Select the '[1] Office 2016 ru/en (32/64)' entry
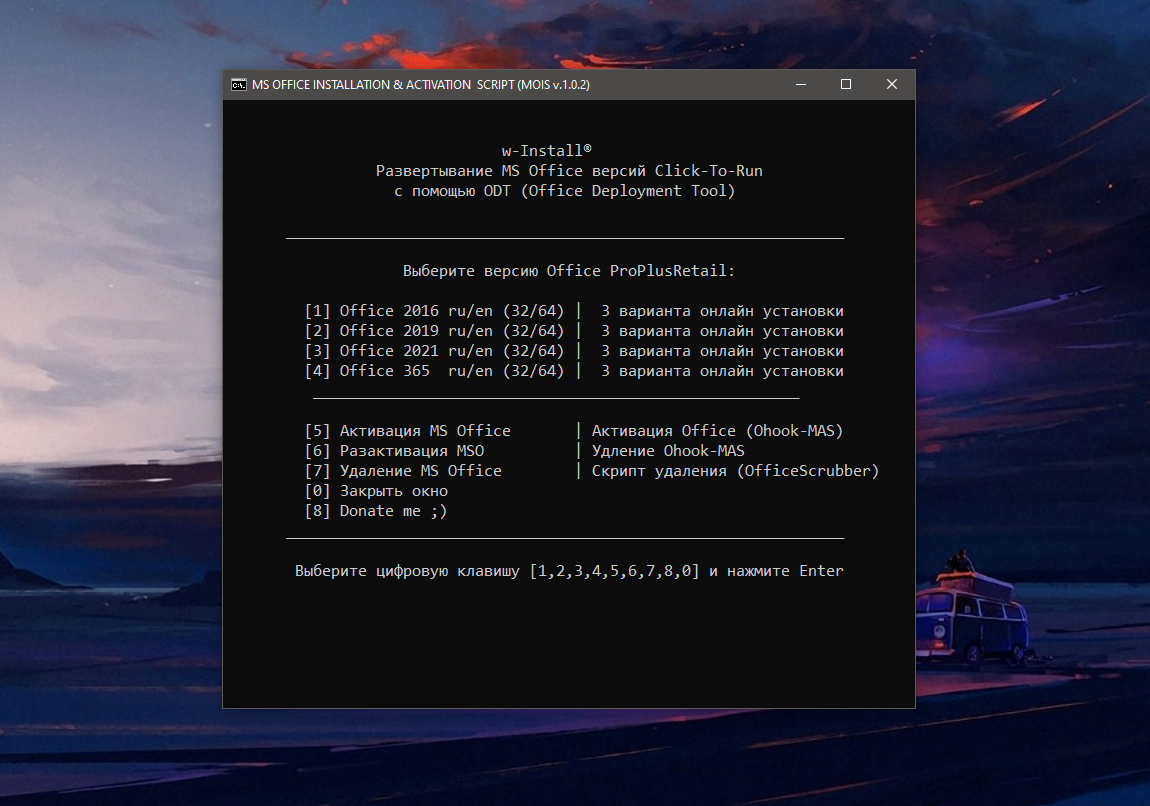Image resolution: width=1150 pixels, height=806 pixels. [x=434, y=311]
